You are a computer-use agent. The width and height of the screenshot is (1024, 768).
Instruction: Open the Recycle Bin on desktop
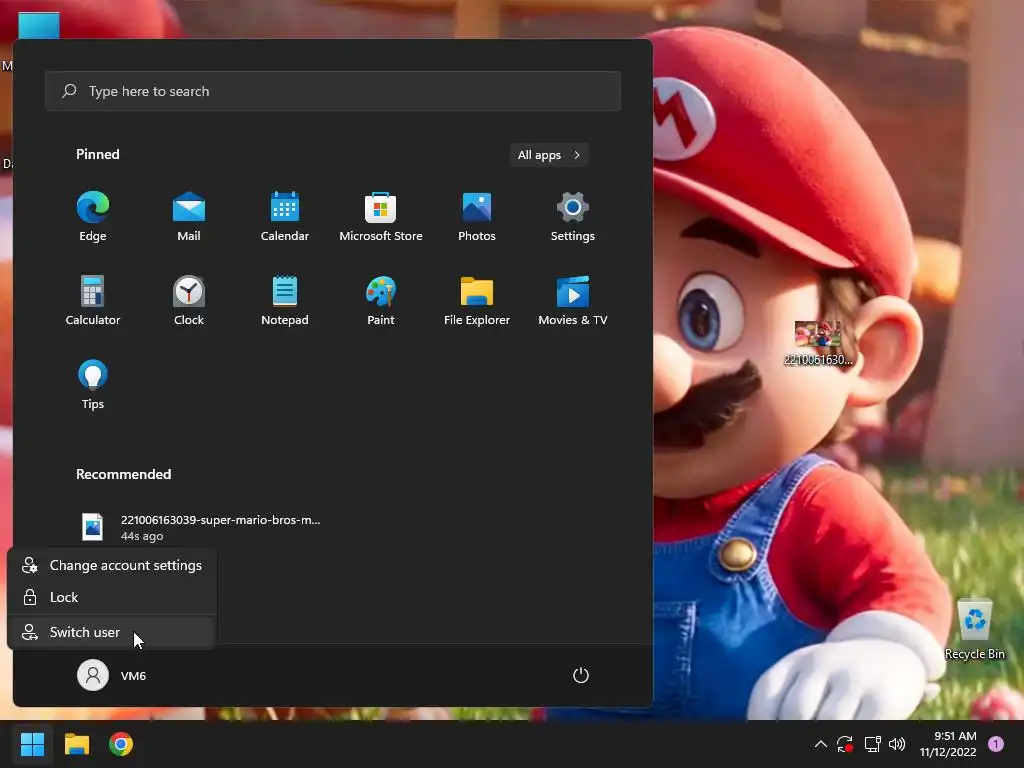(974, 630)
